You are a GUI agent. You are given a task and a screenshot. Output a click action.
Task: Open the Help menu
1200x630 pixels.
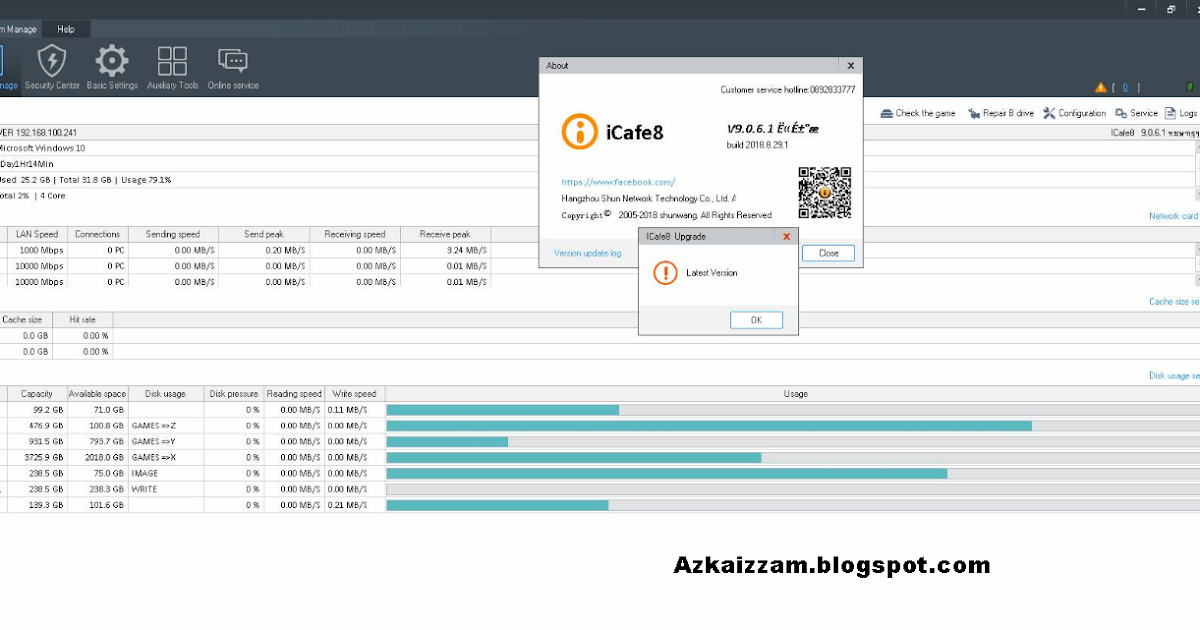(x=66, y=29)
